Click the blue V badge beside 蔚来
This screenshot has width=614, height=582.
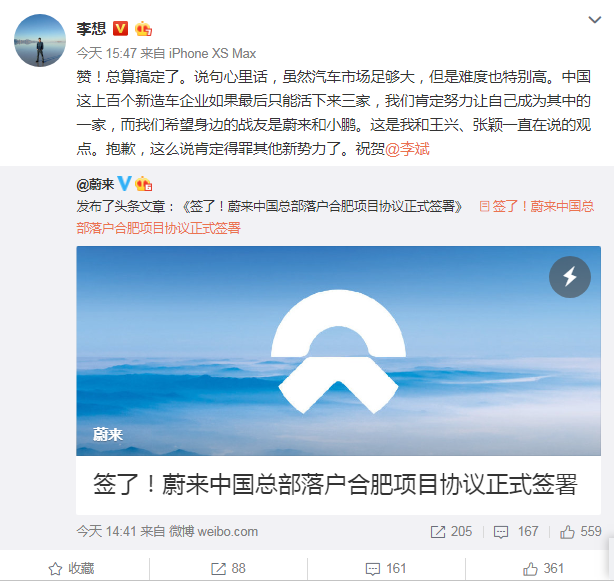(x=125, y=184)
